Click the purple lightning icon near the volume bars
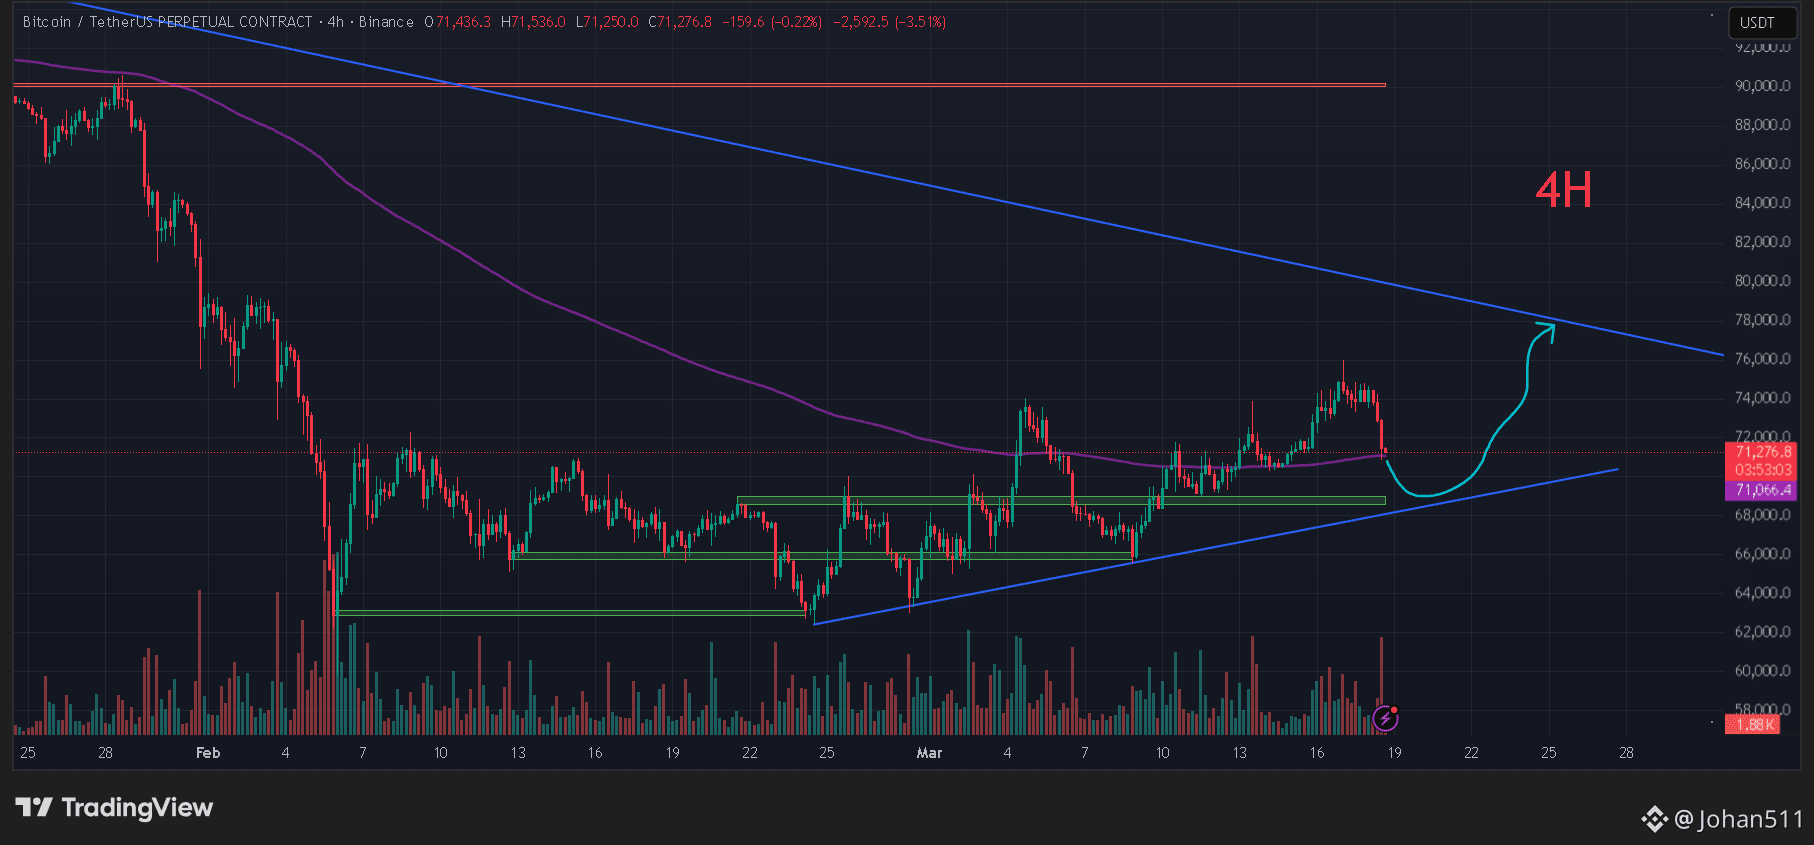The height and width of the screenshot is (845, 1814). tap(1385, 717)
